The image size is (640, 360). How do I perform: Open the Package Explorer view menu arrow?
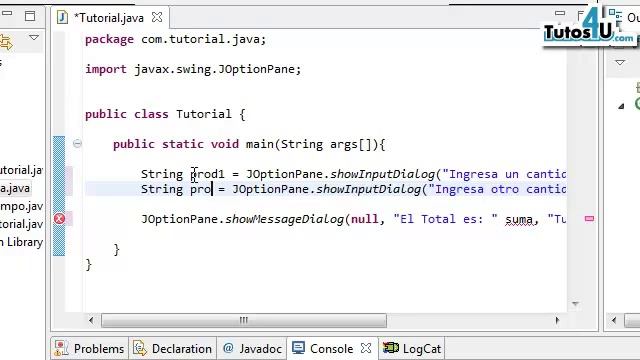(x=34, y=38)
